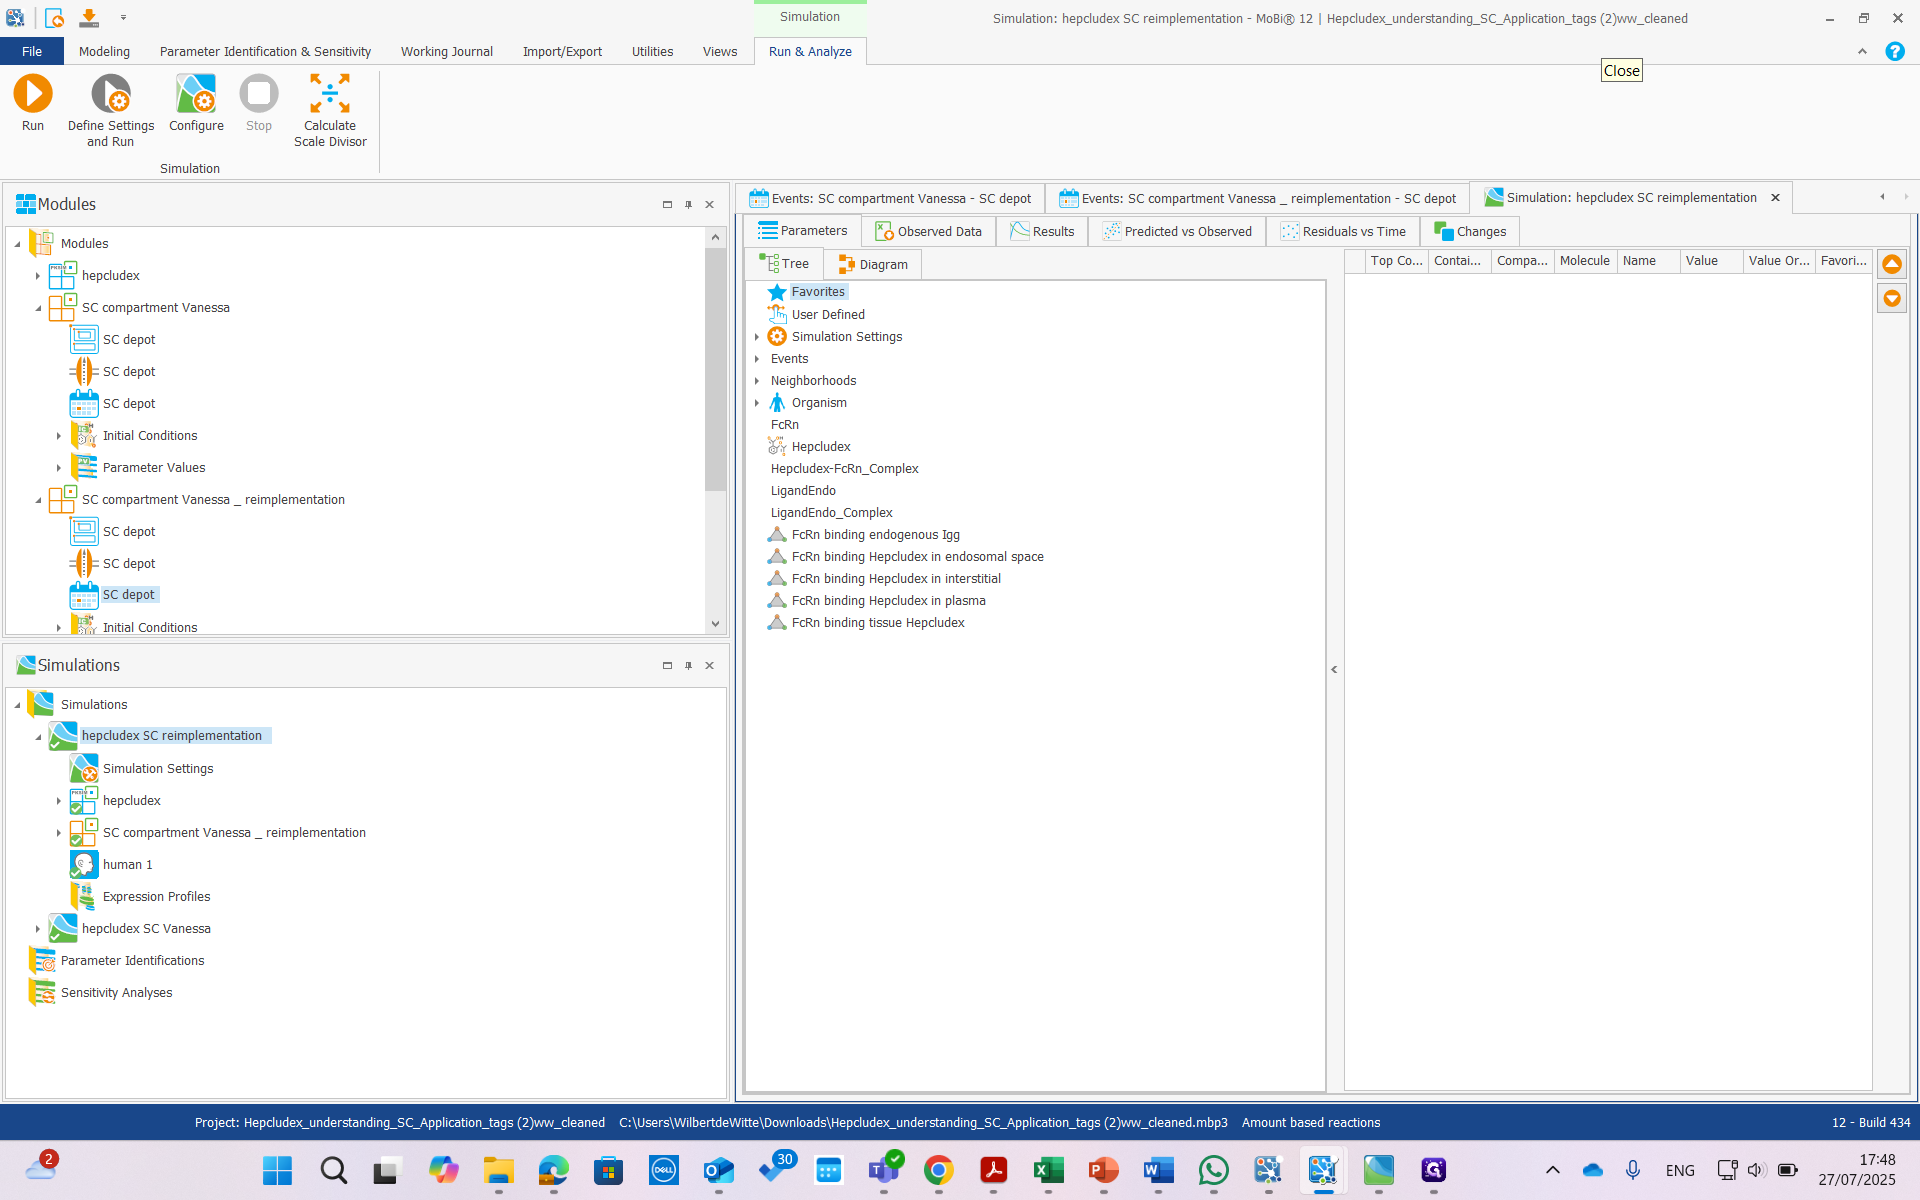The width and height of the screenshot is (1920, 1200).
Task: Open the Import/Export ribbon tab
Action: pyautogui.click(x=562, y=51)
